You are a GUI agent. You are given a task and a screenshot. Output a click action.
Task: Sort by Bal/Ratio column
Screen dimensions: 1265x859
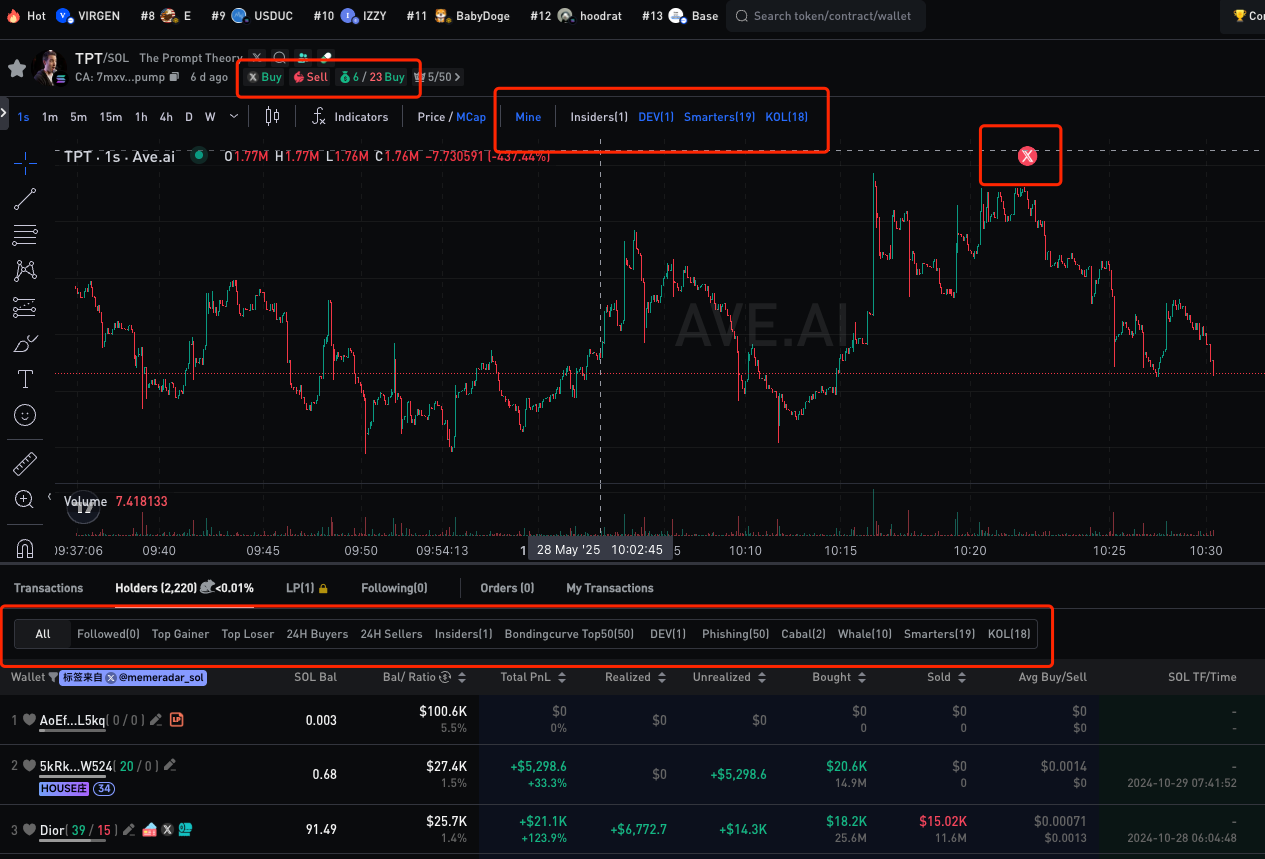tap(462, 677)
